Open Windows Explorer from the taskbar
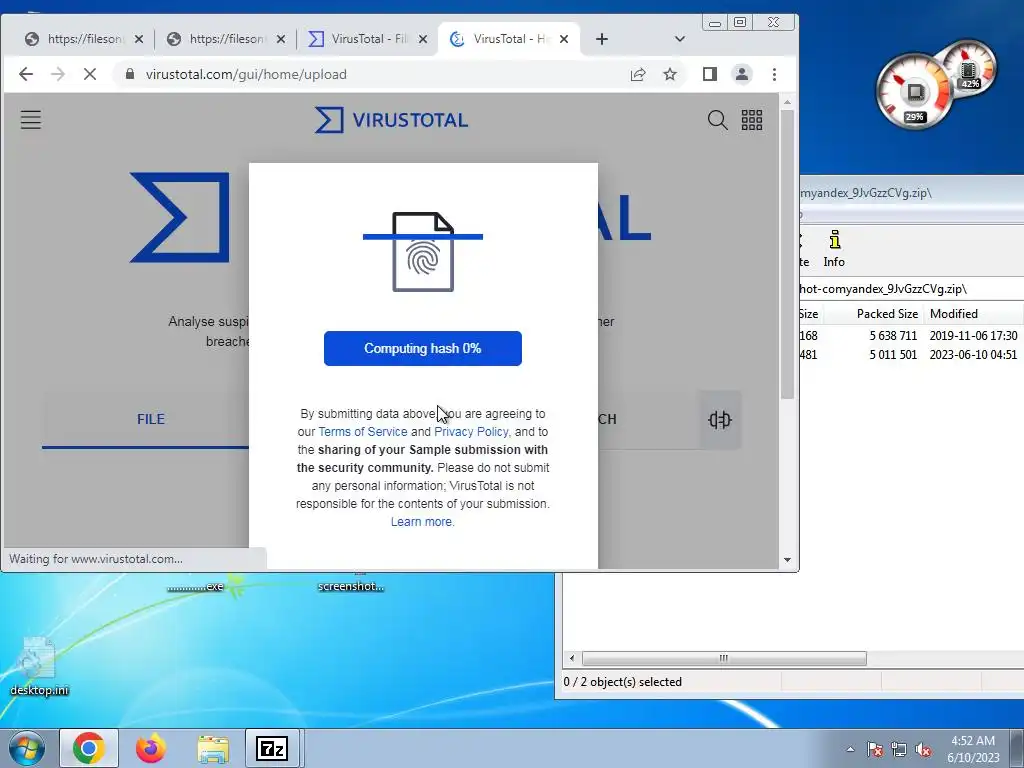The height and width of the screenshot is (768, 1024). 213,749
